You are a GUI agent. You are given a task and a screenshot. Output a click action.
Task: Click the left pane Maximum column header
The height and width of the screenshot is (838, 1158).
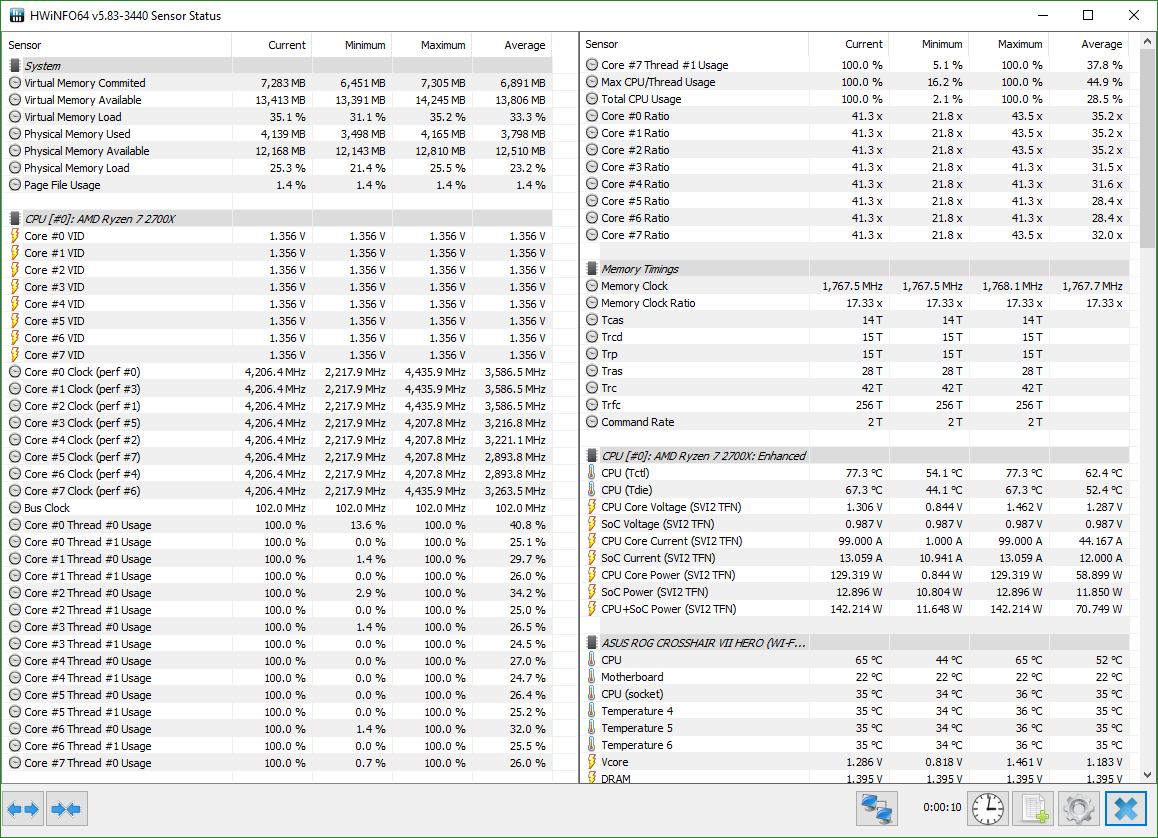click(431, 45)
